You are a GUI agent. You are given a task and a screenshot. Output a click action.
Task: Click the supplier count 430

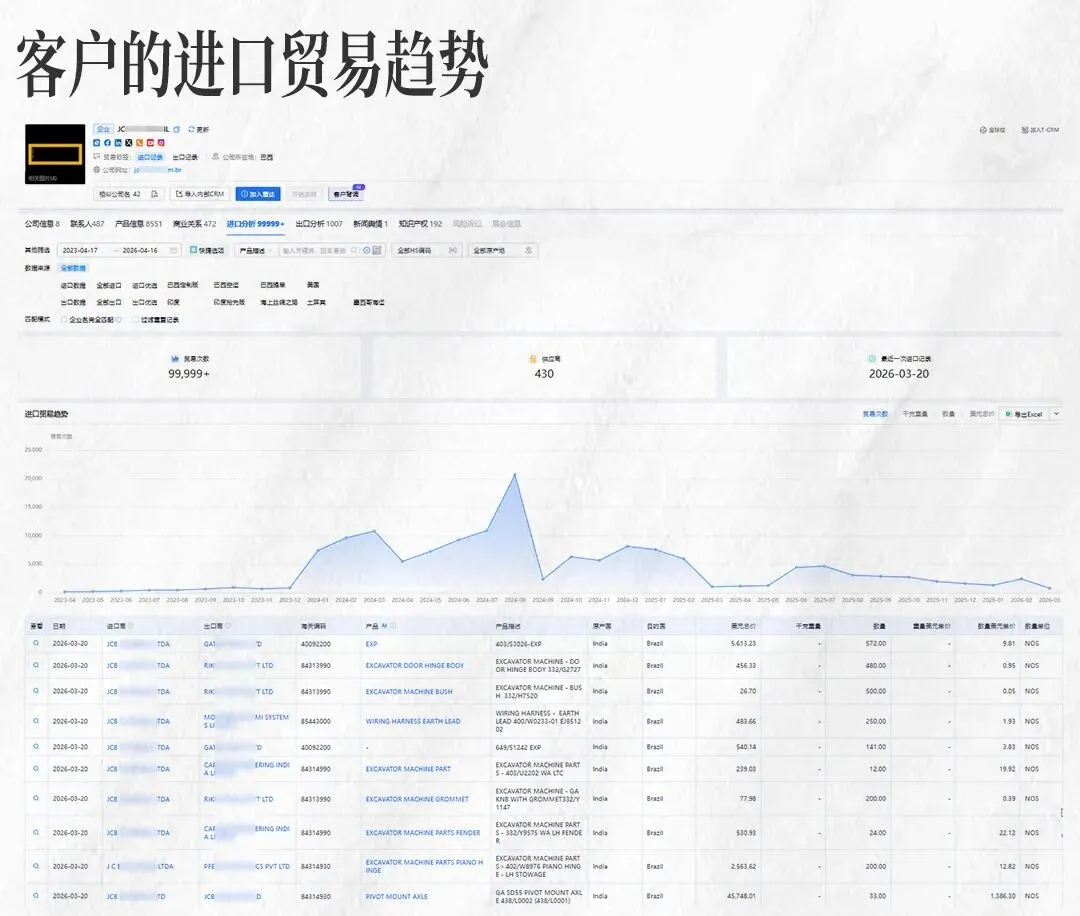coord(544,374)
